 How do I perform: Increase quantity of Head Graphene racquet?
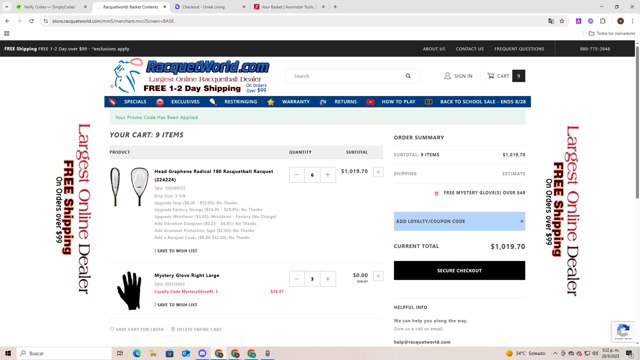coord(328,175)
